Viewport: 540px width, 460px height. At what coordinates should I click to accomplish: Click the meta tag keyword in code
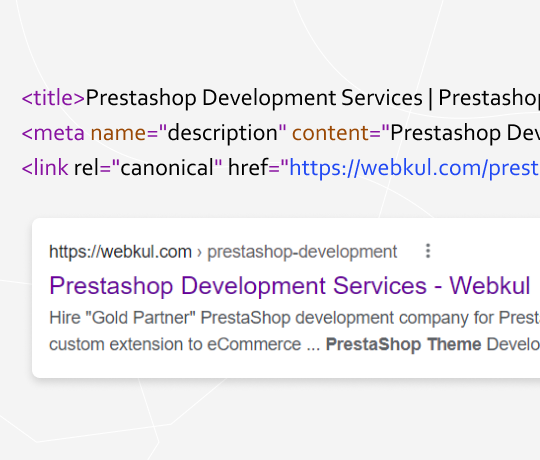coord(53,133)
